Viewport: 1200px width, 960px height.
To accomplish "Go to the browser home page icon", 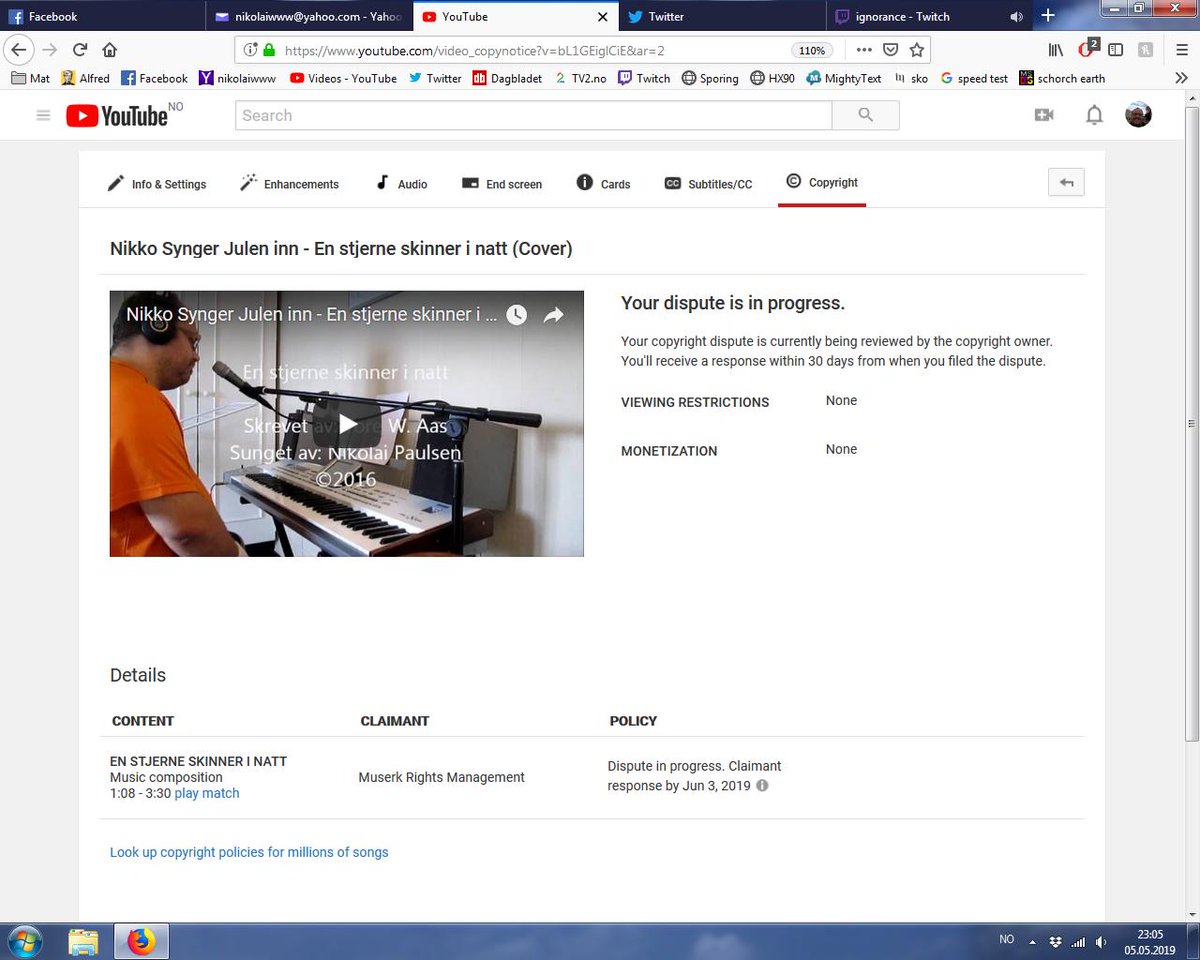I will (110, 50).
